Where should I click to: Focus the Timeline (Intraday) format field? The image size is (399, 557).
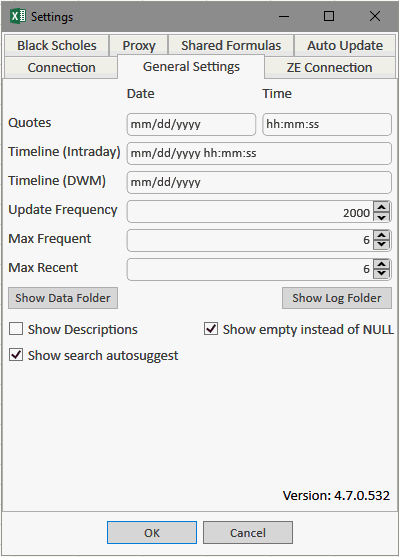259,153
